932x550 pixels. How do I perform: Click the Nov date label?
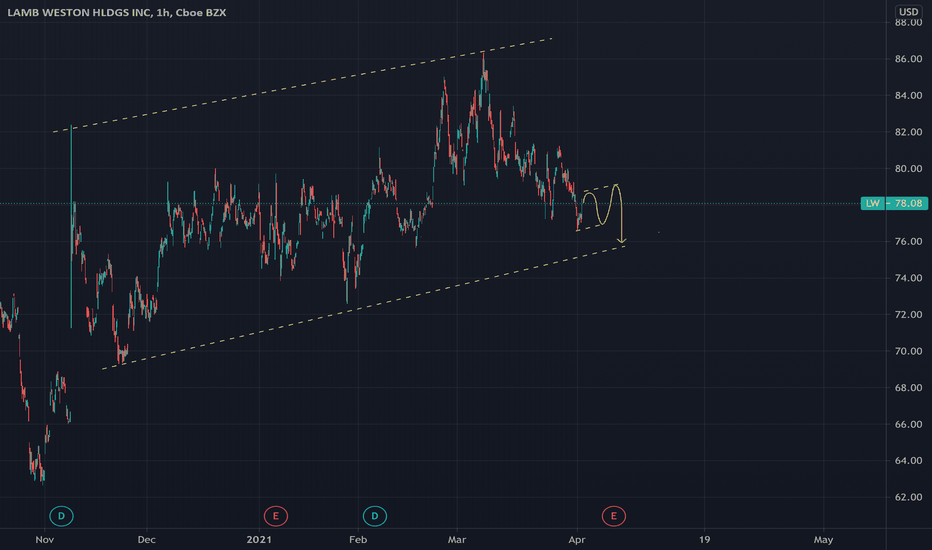pyautogui.click(x=45, y=540)
